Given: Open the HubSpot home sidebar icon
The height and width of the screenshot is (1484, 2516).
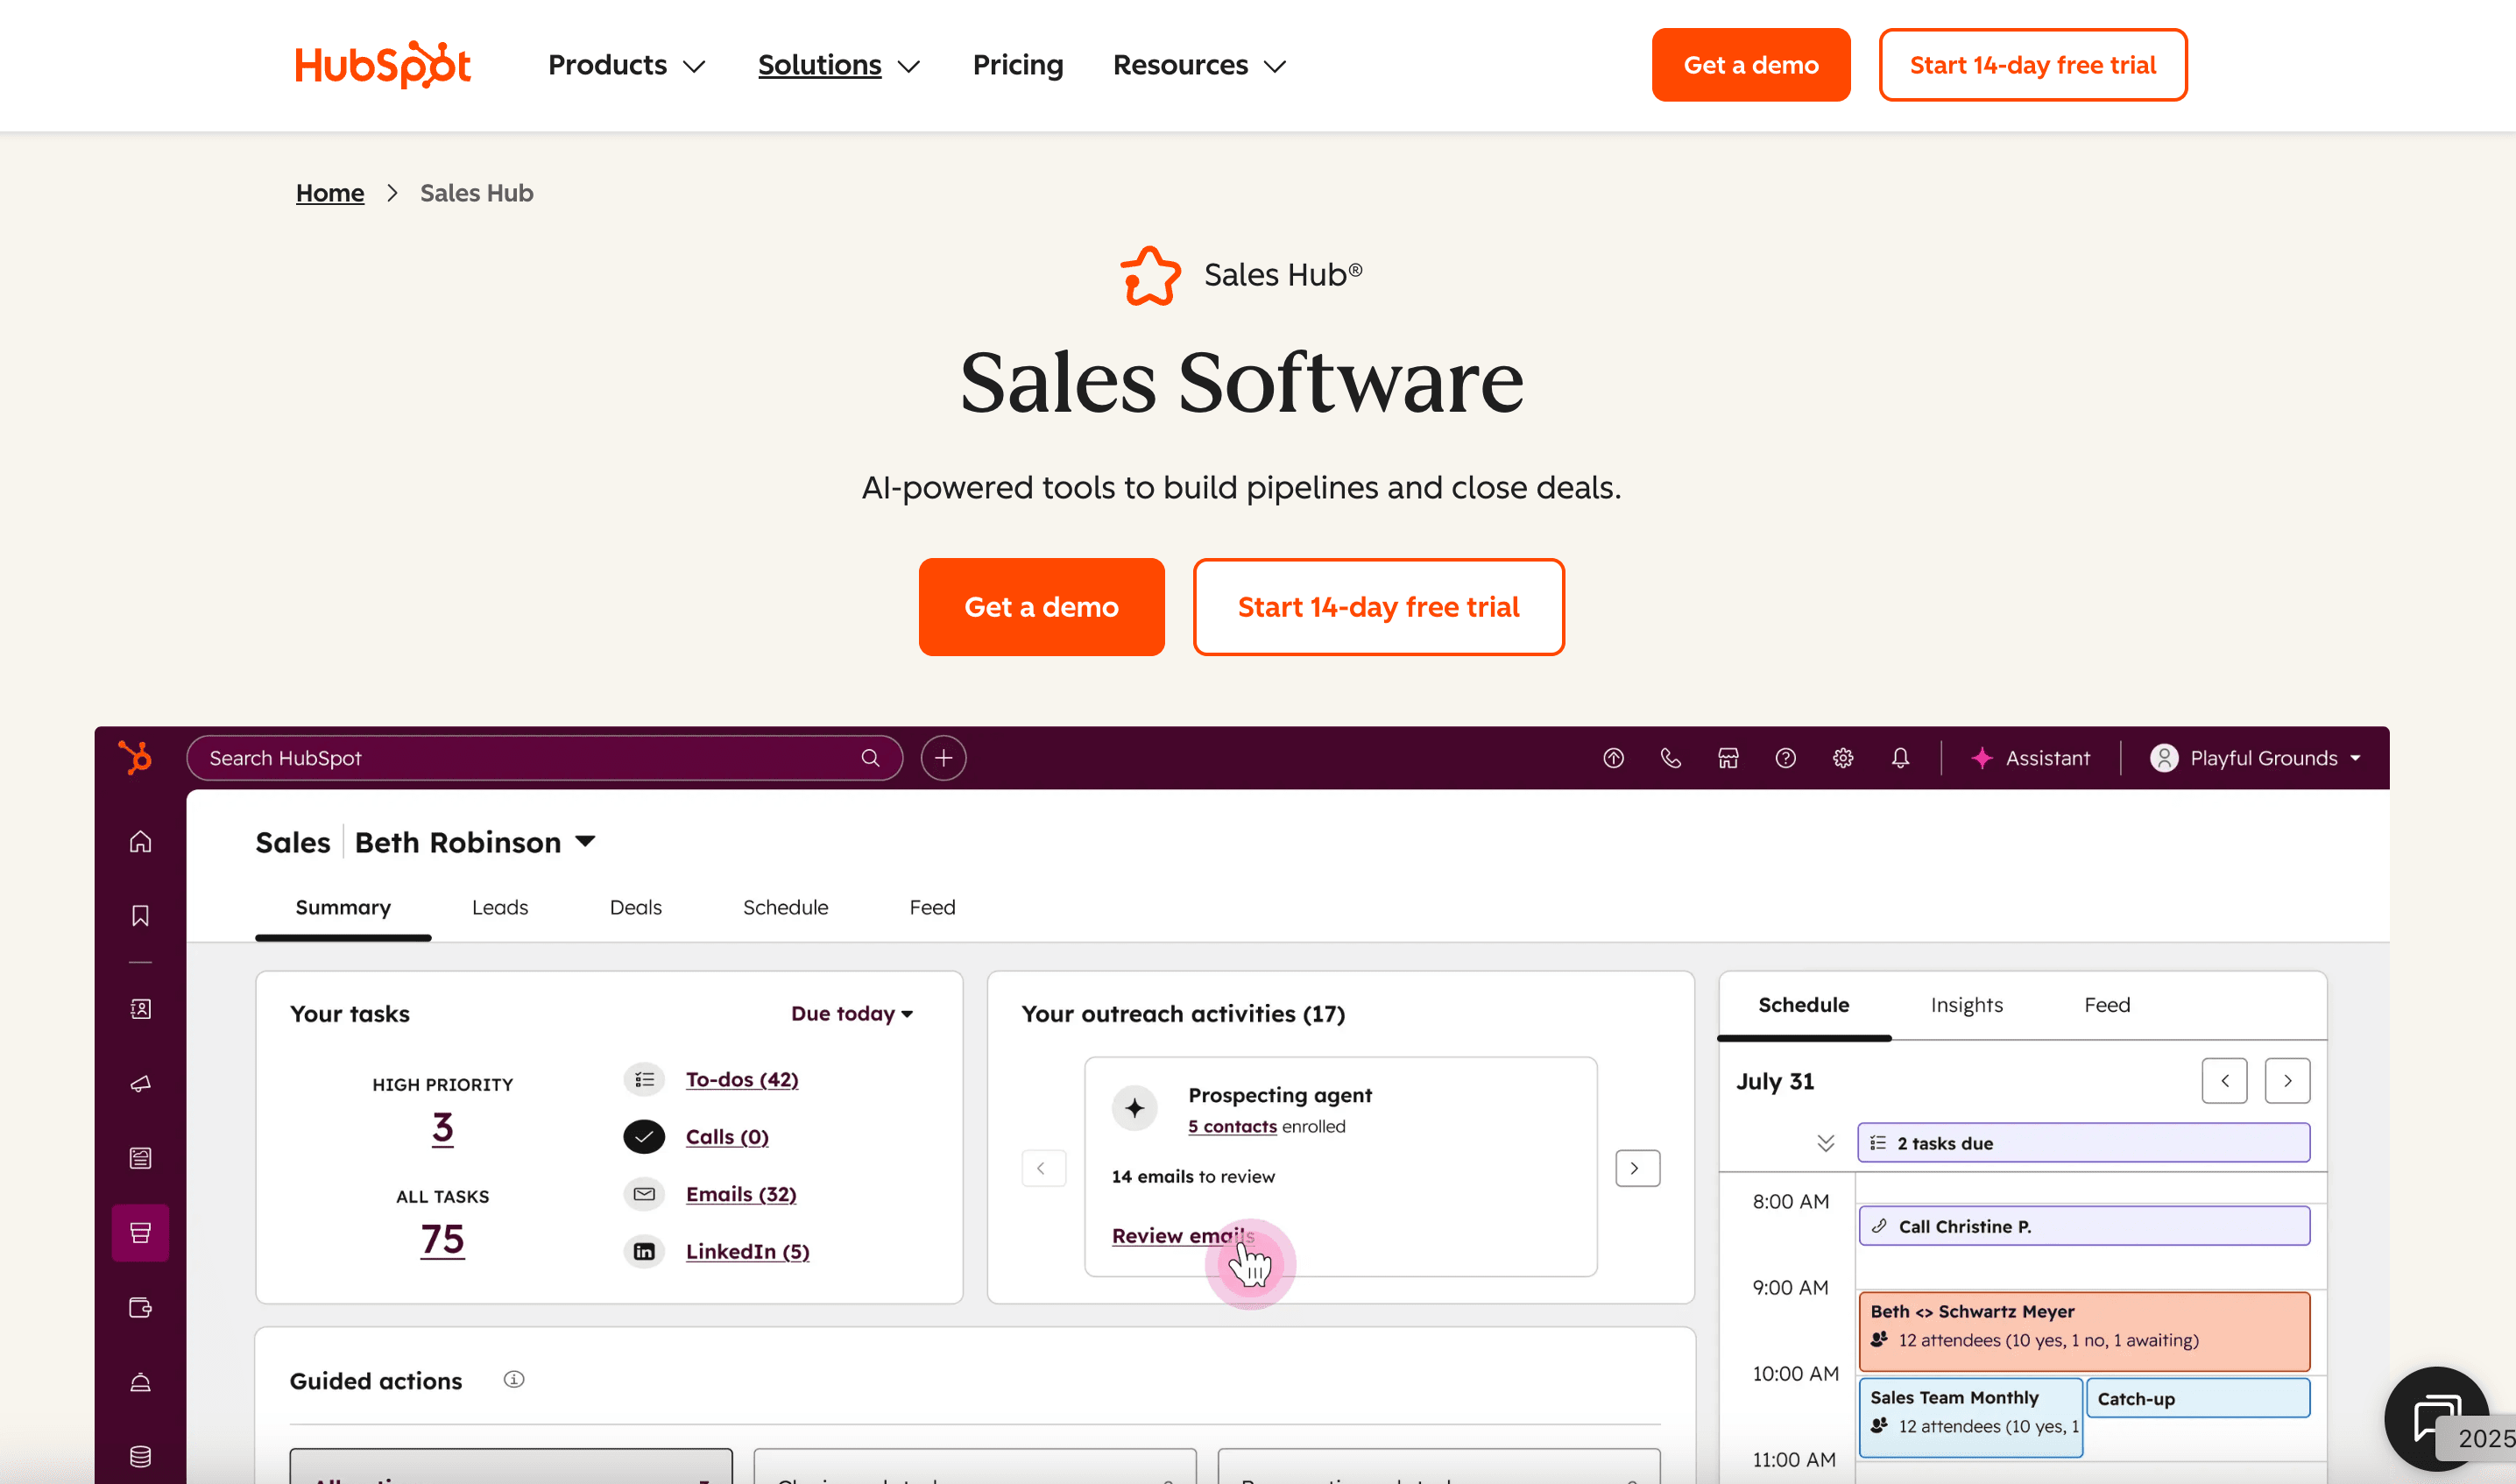Looking at the screenshot, I should [x=140, y=841].
